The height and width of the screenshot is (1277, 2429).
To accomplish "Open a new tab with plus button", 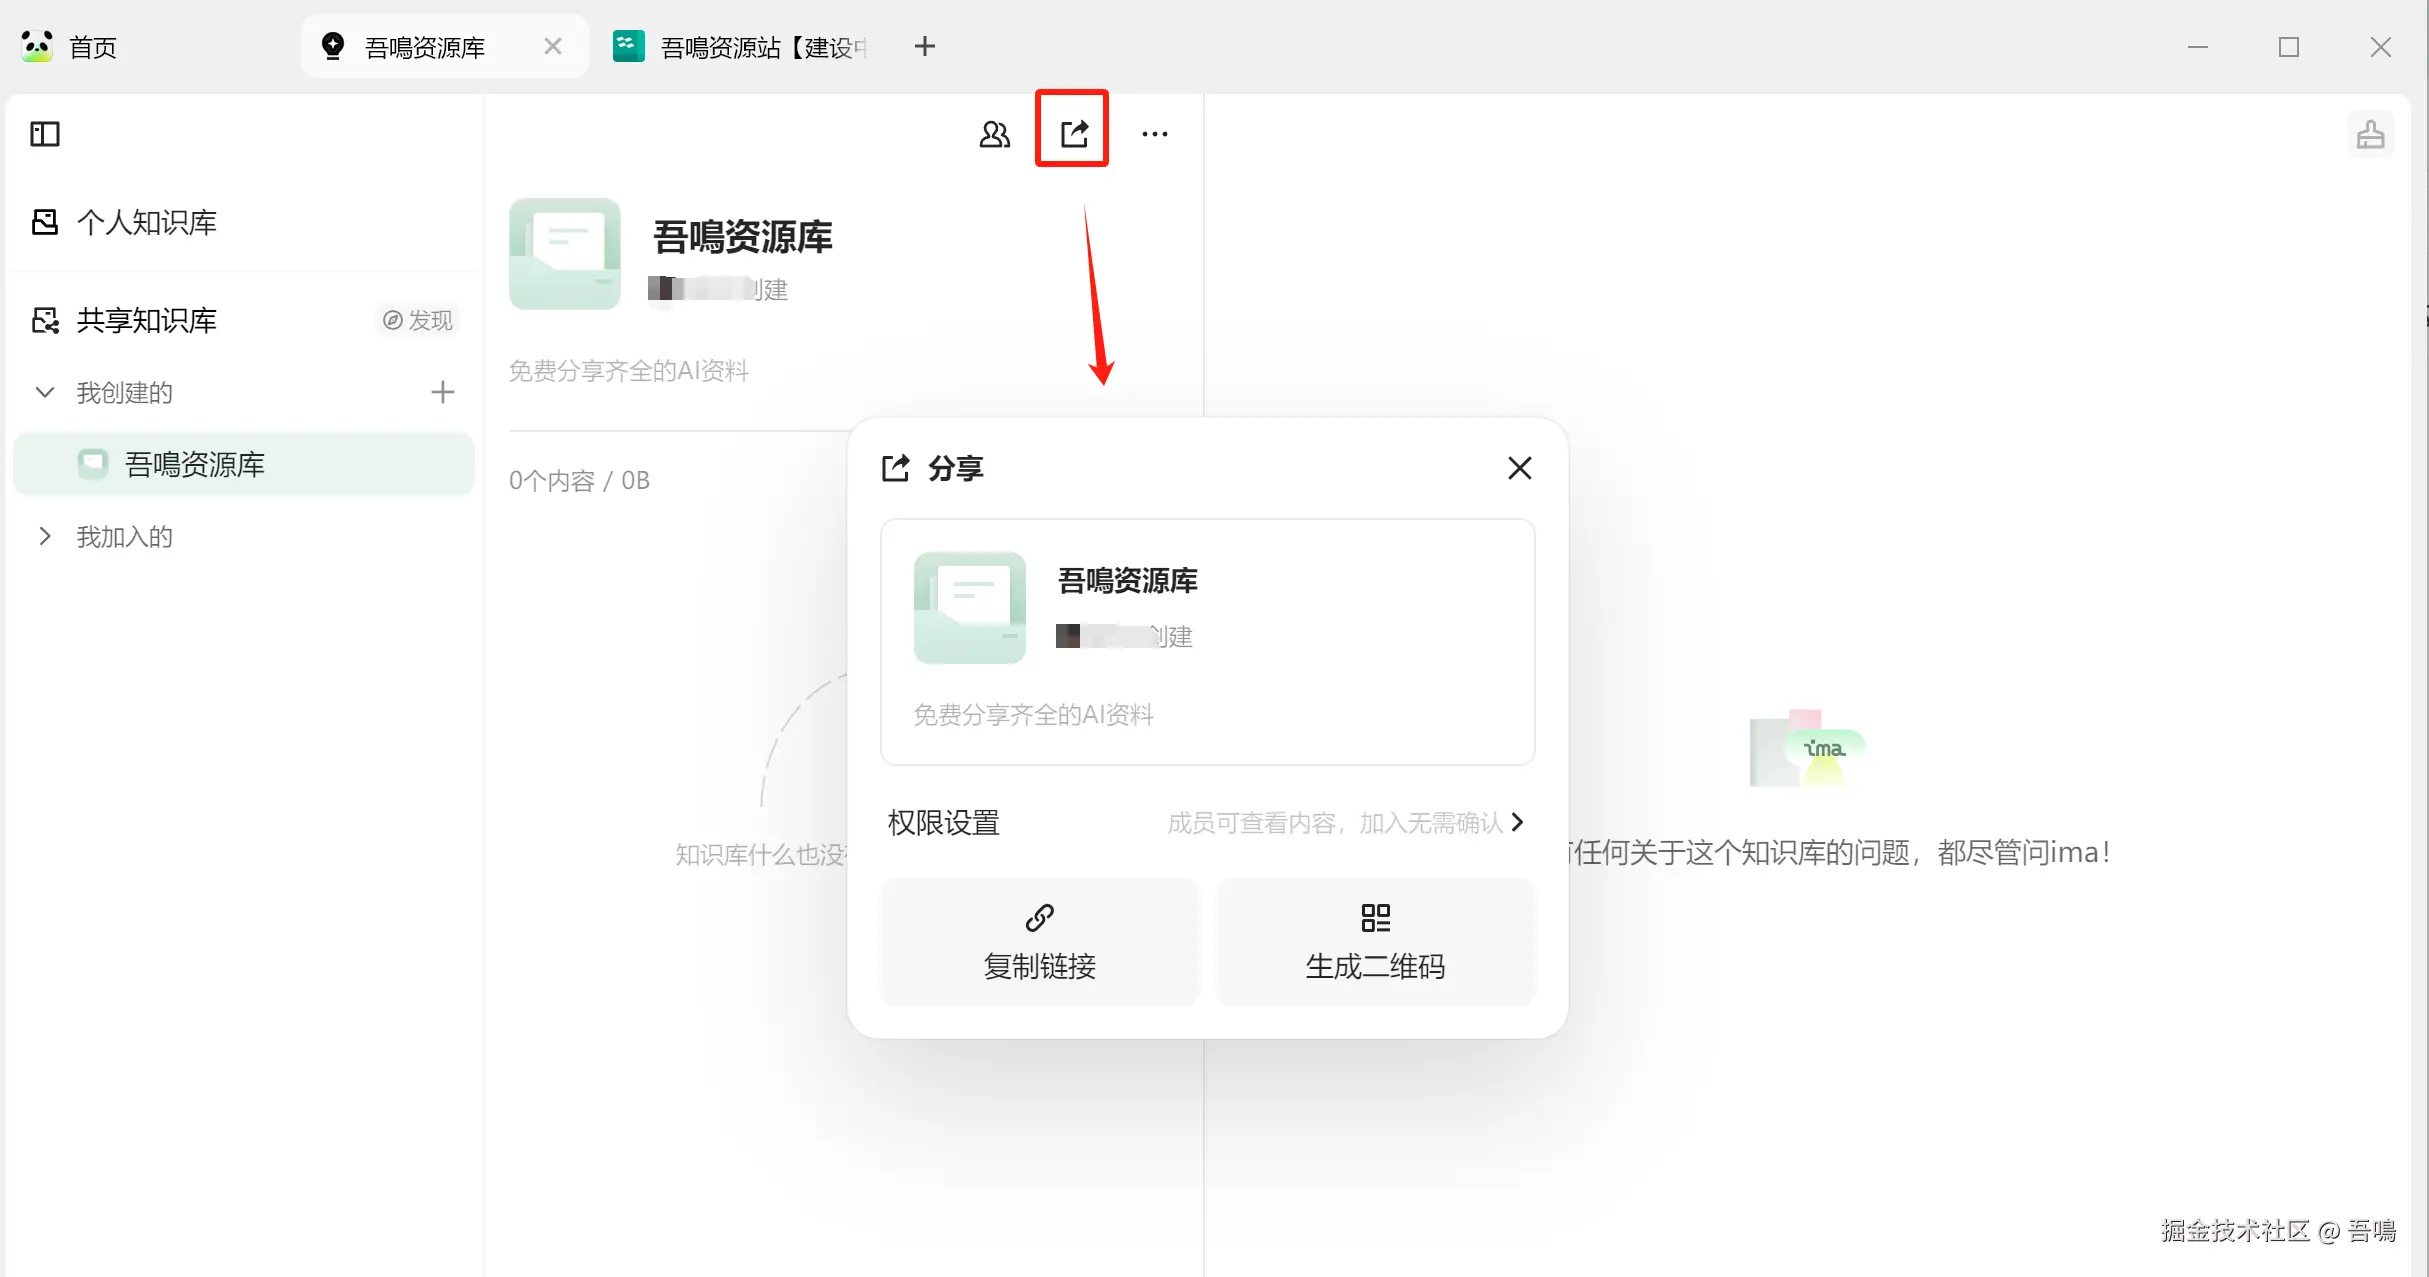I will click(x=924, y=46).
